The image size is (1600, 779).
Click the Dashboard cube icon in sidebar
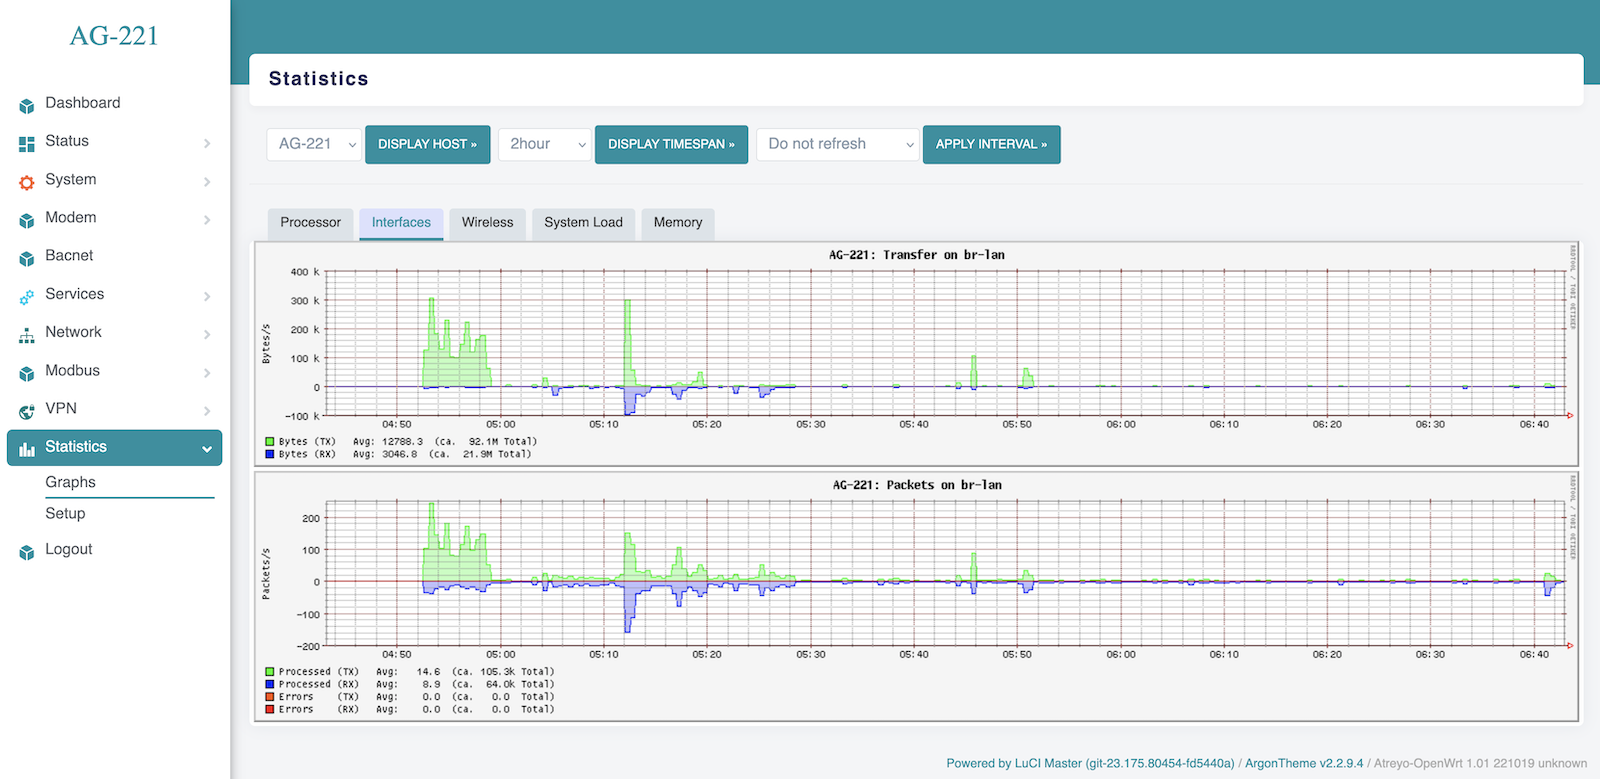click(27, 105)
